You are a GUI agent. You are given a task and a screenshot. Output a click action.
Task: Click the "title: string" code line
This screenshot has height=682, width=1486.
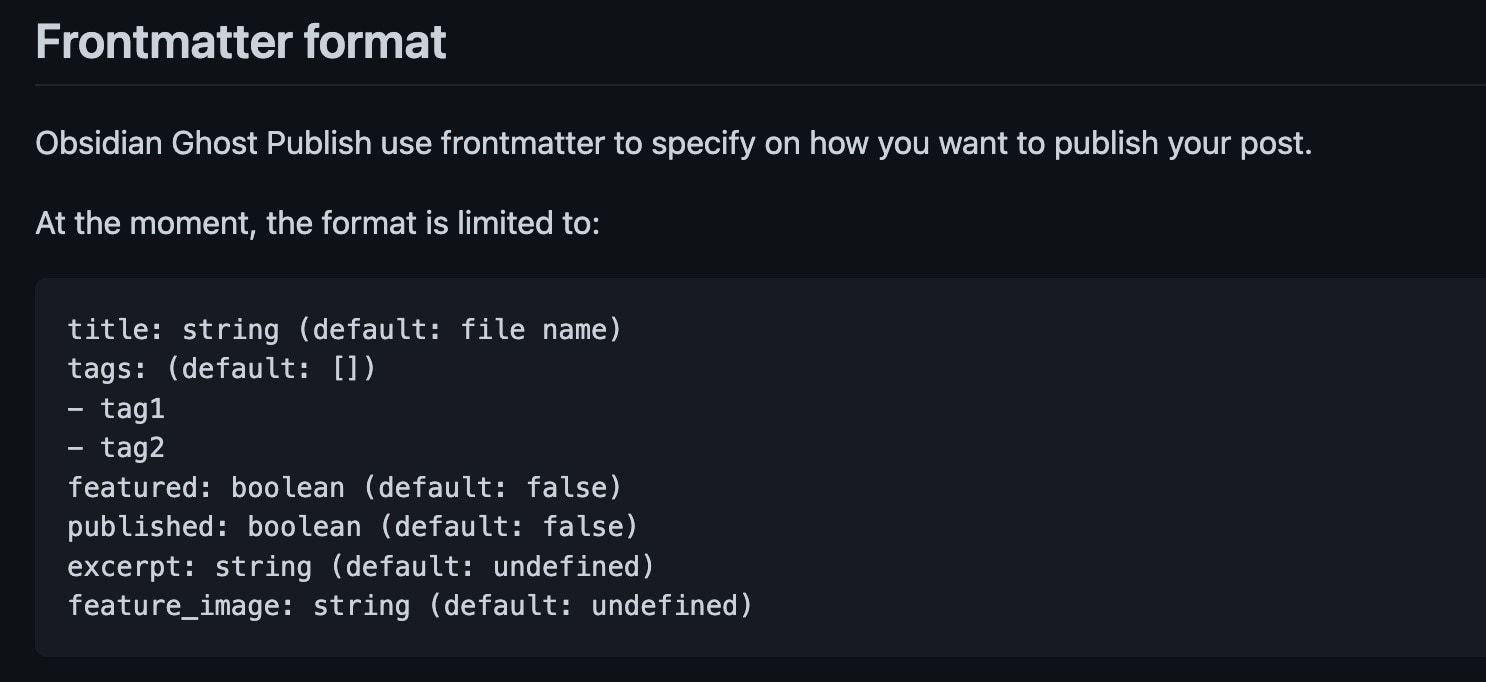tap(344, 329)
